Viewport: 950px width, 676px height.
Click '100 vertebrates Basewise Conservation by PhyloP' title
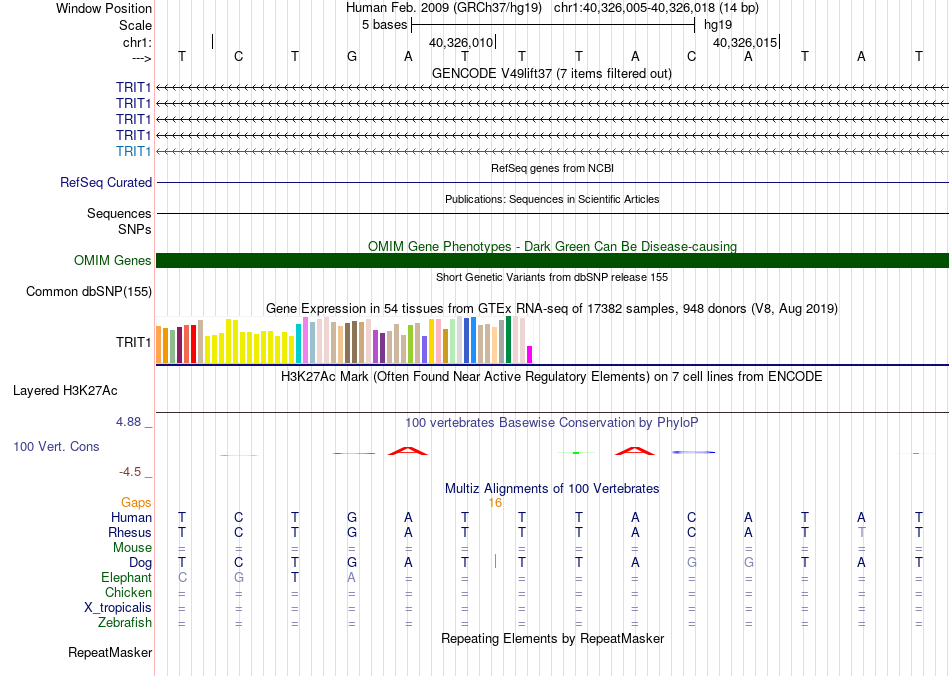click(x=552, y=422)
